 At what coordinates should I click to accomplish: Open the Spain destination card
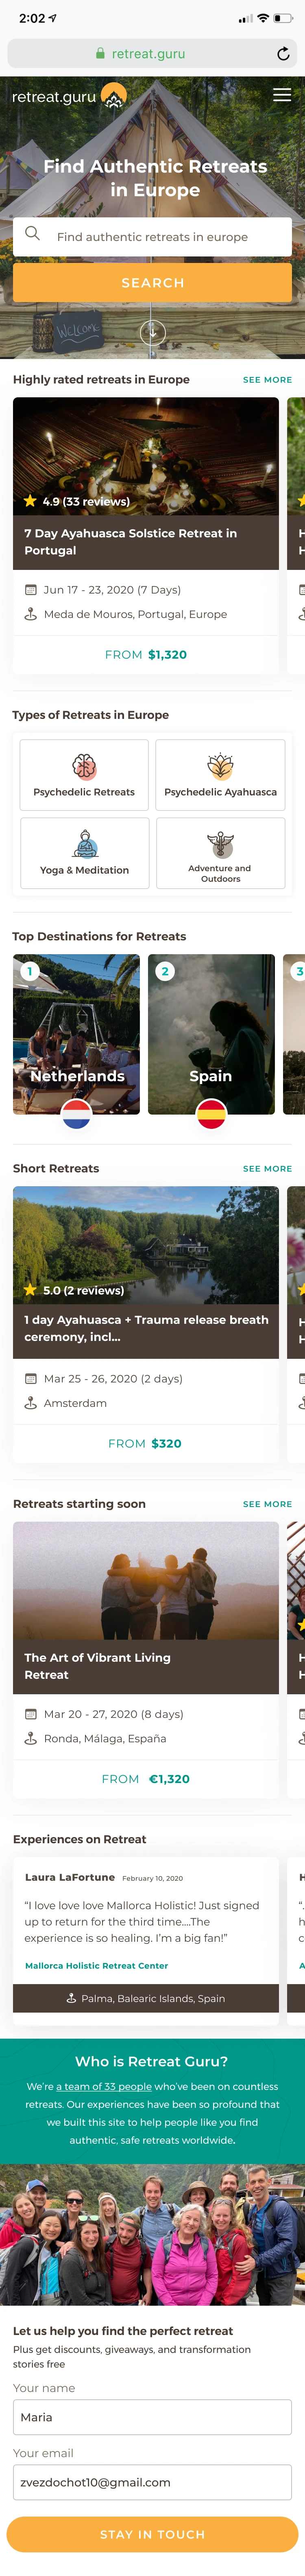(x=211, y=1035)
